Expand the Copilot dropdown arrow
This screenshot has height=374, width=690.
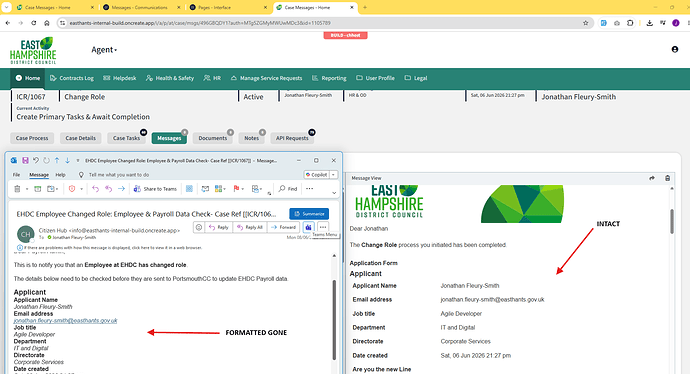pos(334,175)
